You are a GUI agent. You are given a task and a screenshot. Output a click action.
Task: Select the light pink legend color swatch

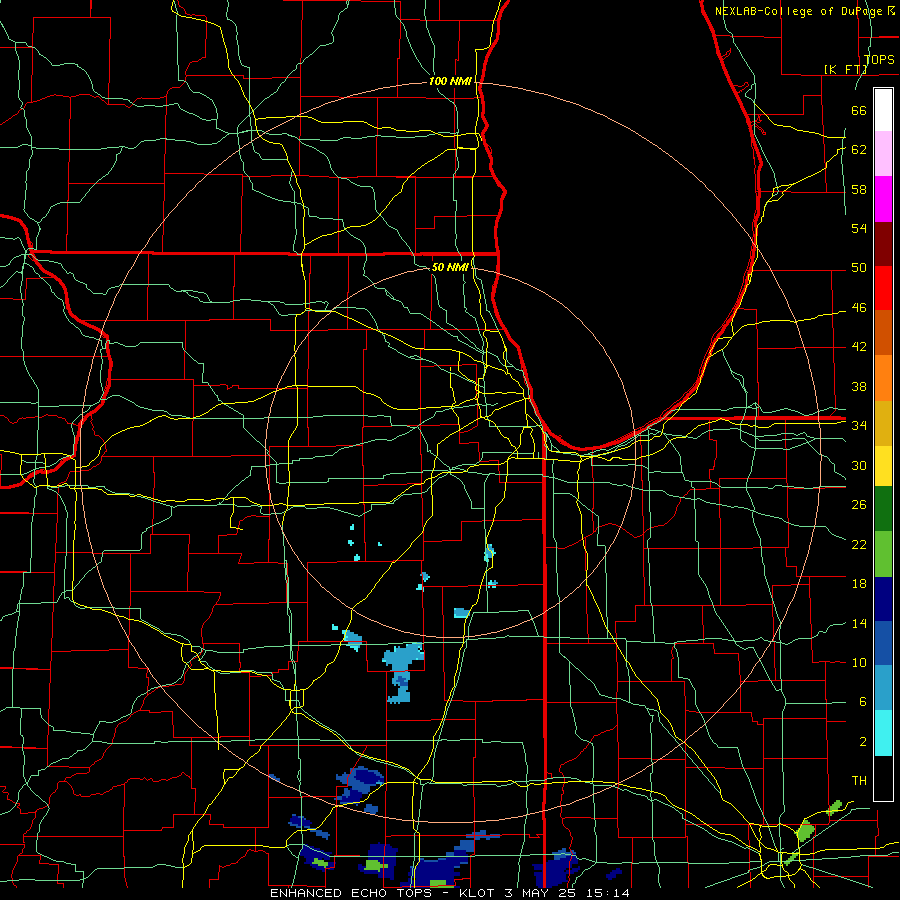tap(883, 154)
